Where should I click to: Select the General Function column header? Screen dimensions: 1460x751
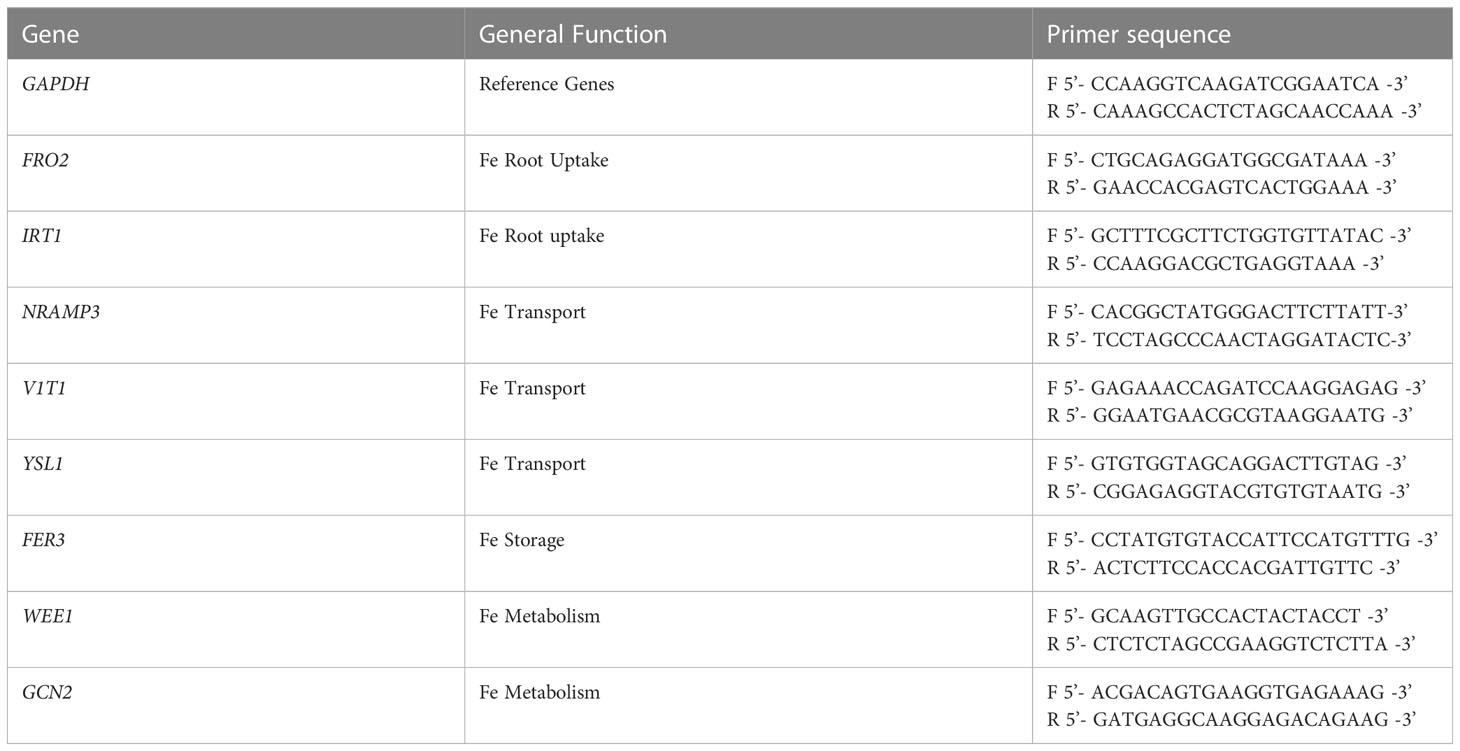point(573,34)
